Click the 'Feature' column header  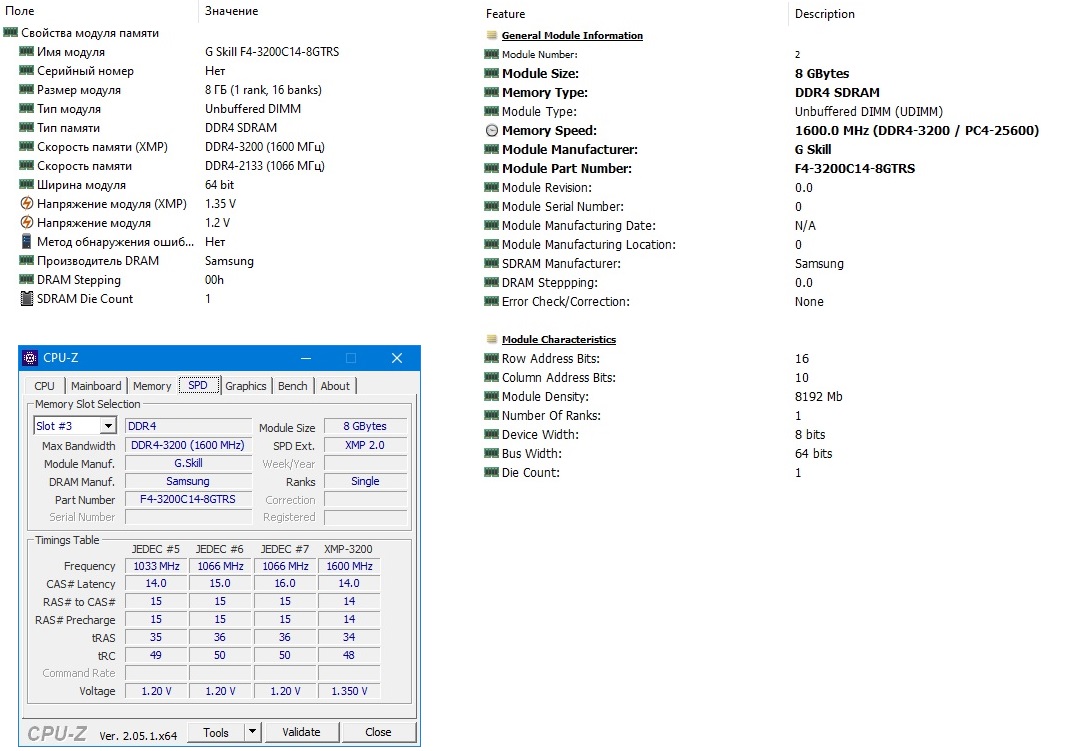click(x=505, y=14)
